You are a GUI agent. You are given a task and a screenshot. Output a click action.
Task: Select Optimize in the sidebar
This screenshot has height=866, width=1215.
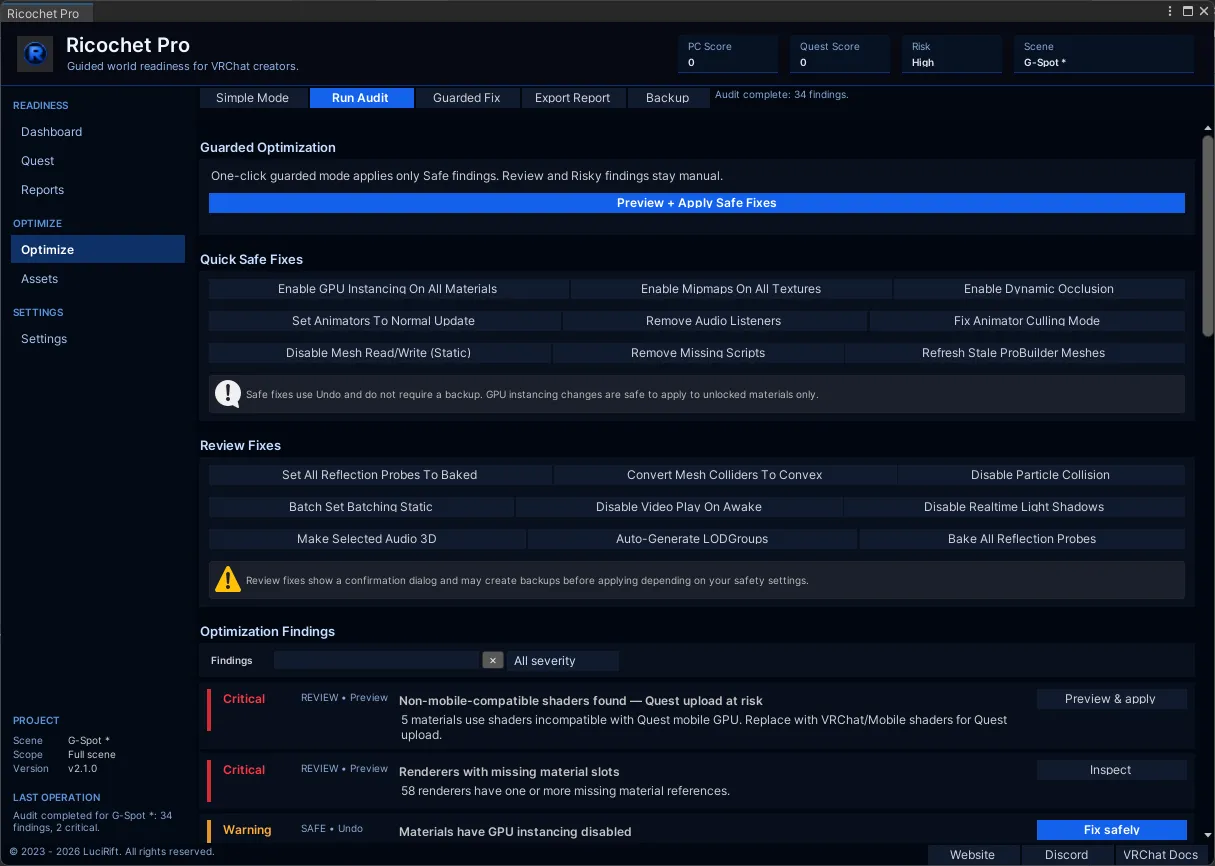coord(98,250)
